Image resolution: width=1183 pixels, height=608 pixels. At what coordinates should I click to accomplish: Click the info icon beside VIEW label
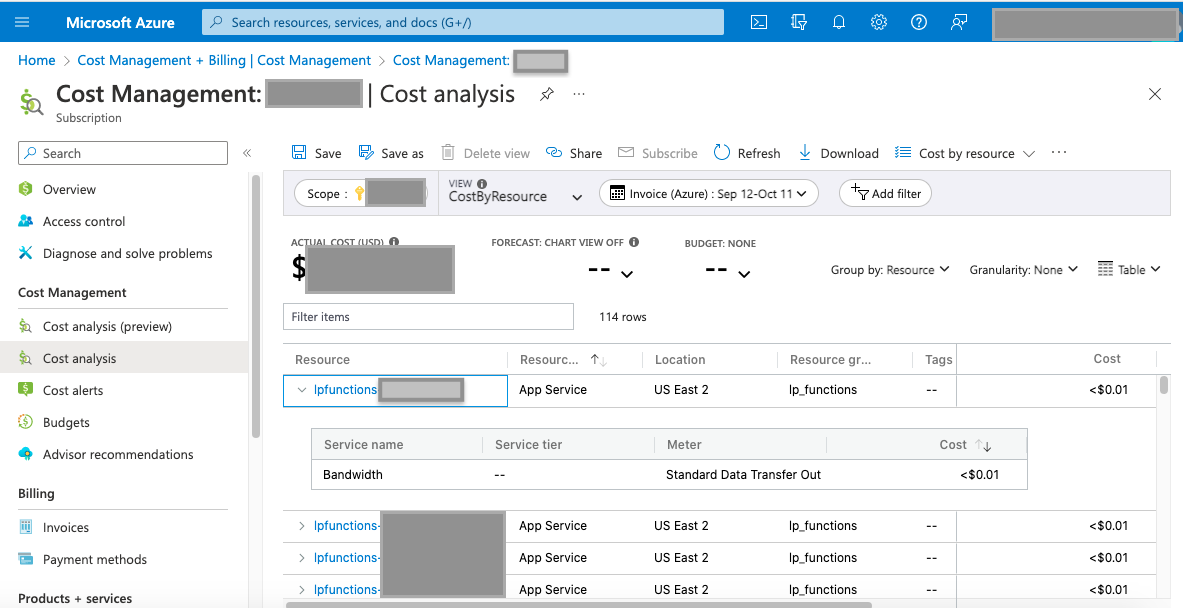(482, 183)
